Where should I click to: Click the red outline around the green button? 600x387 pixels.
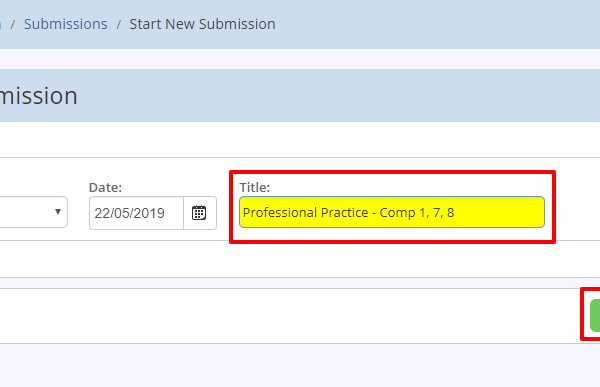[x=582, y=314]
